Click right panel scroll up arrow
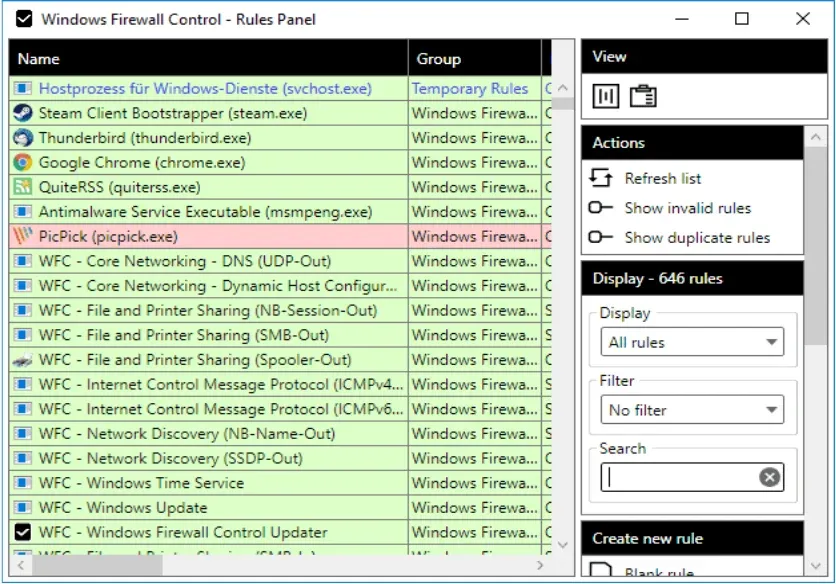 [815, 137]
